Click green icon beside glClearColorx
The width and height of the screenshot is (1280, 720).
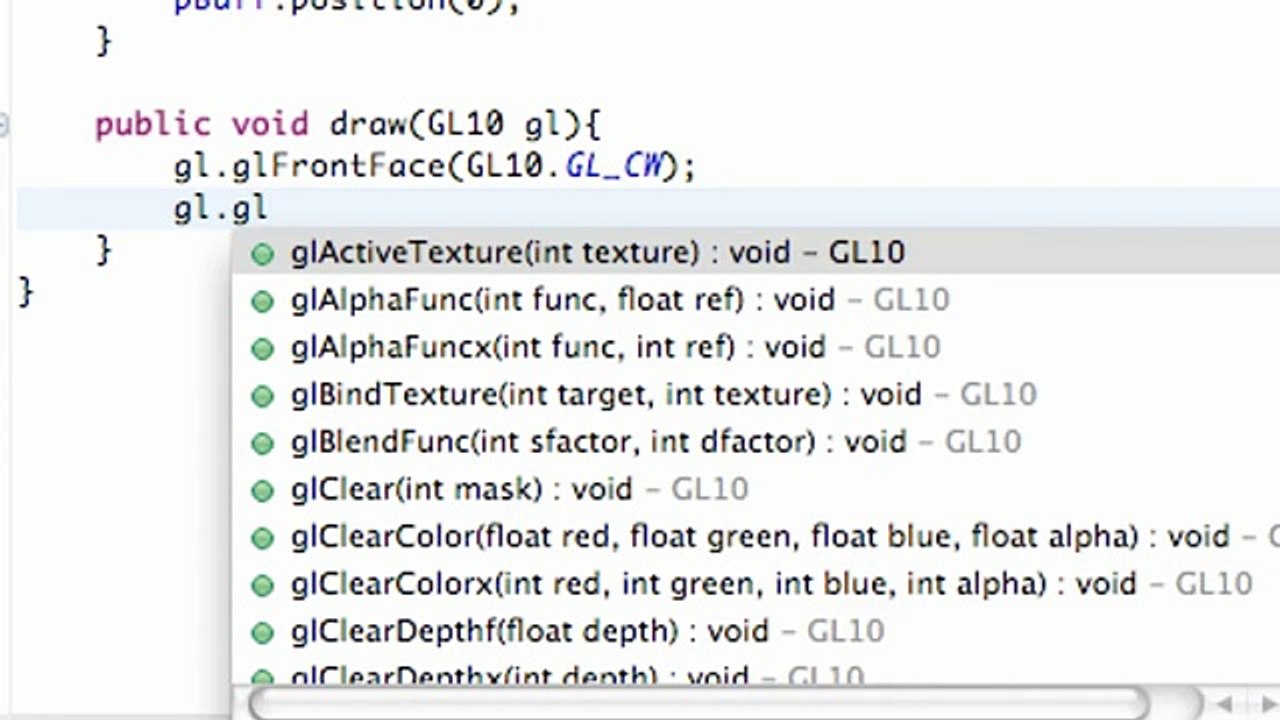[x=262, y=584]
